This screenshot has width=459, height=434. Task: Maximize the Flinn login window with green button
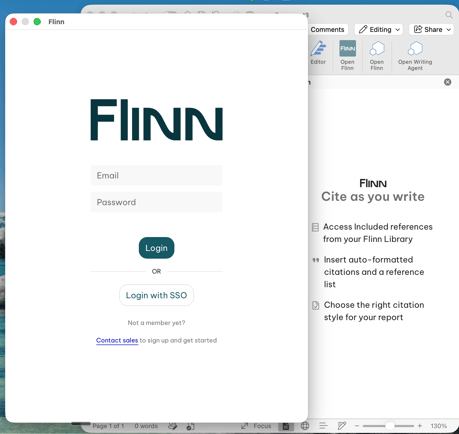tap(37, 22)
